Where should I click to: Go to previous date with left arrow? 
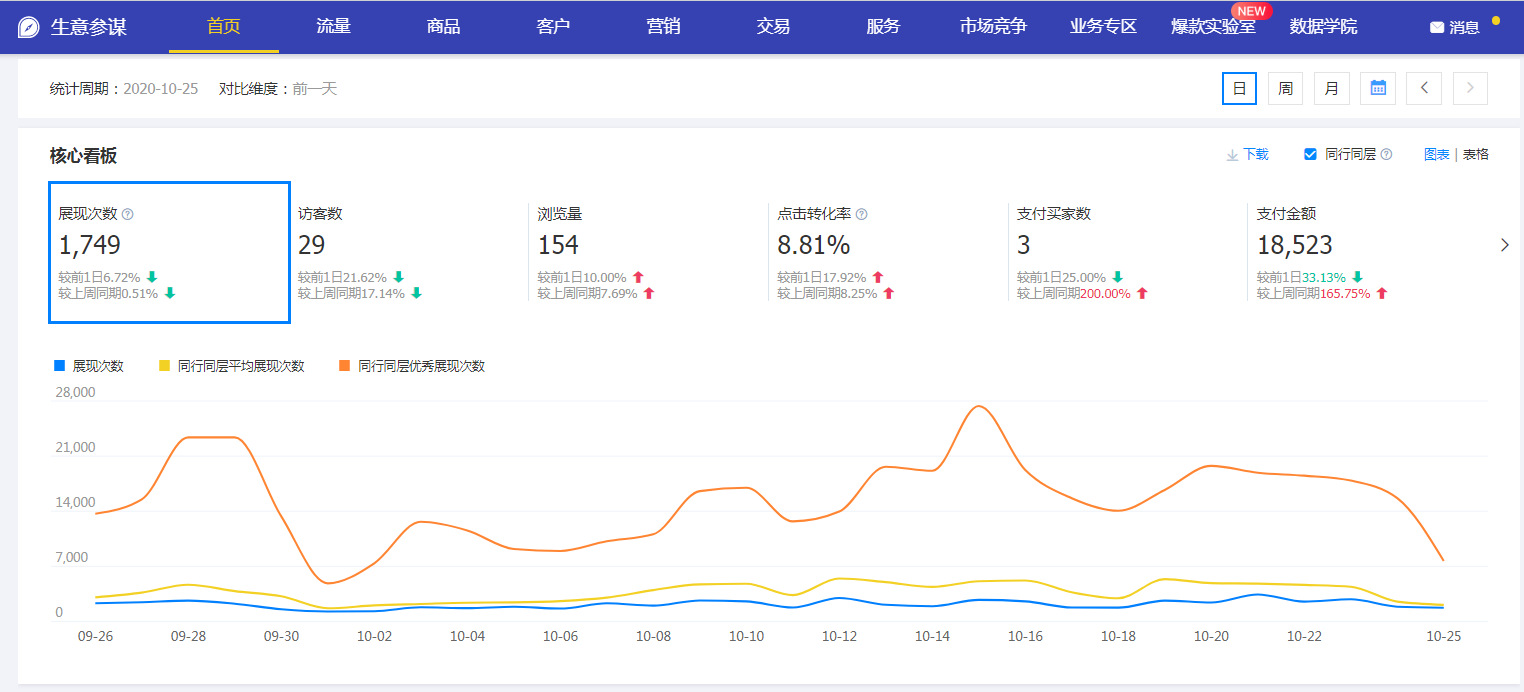click(1423, 88)
